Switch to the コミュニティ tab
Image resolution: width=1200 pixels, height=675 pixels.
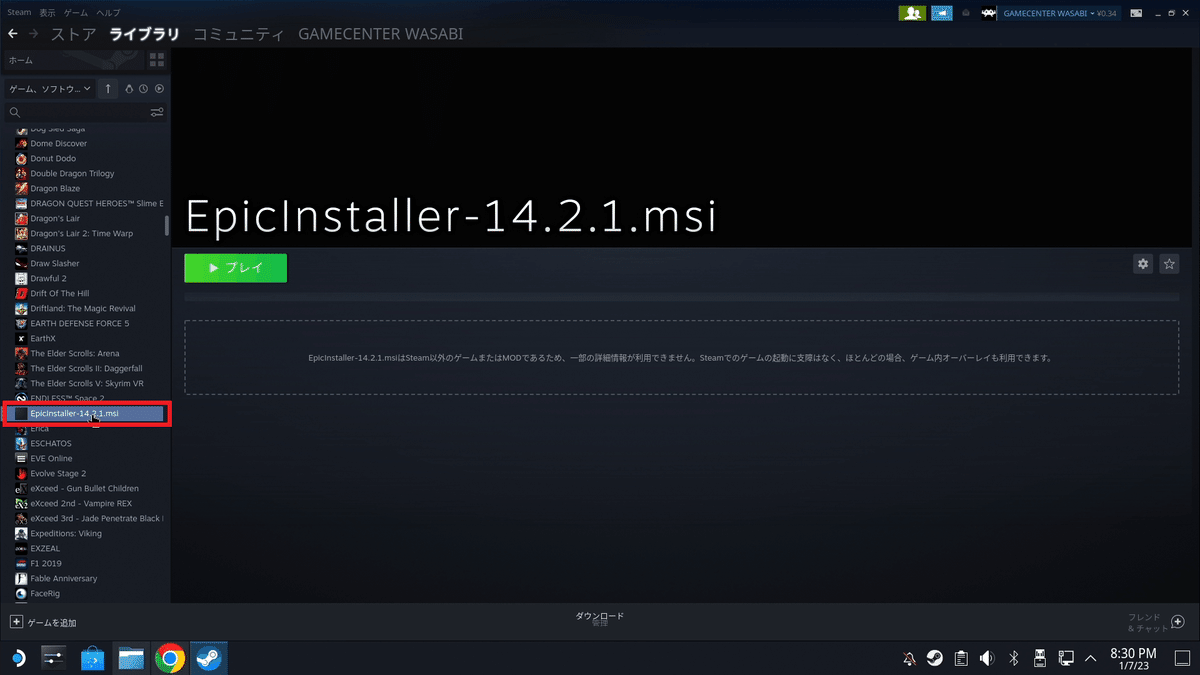coord(238,34)
